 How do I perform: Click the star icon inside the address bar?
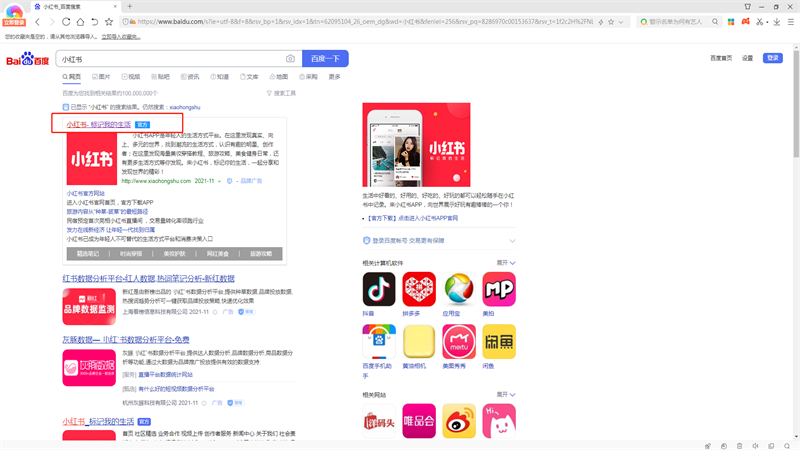click(x=611, y=22)
